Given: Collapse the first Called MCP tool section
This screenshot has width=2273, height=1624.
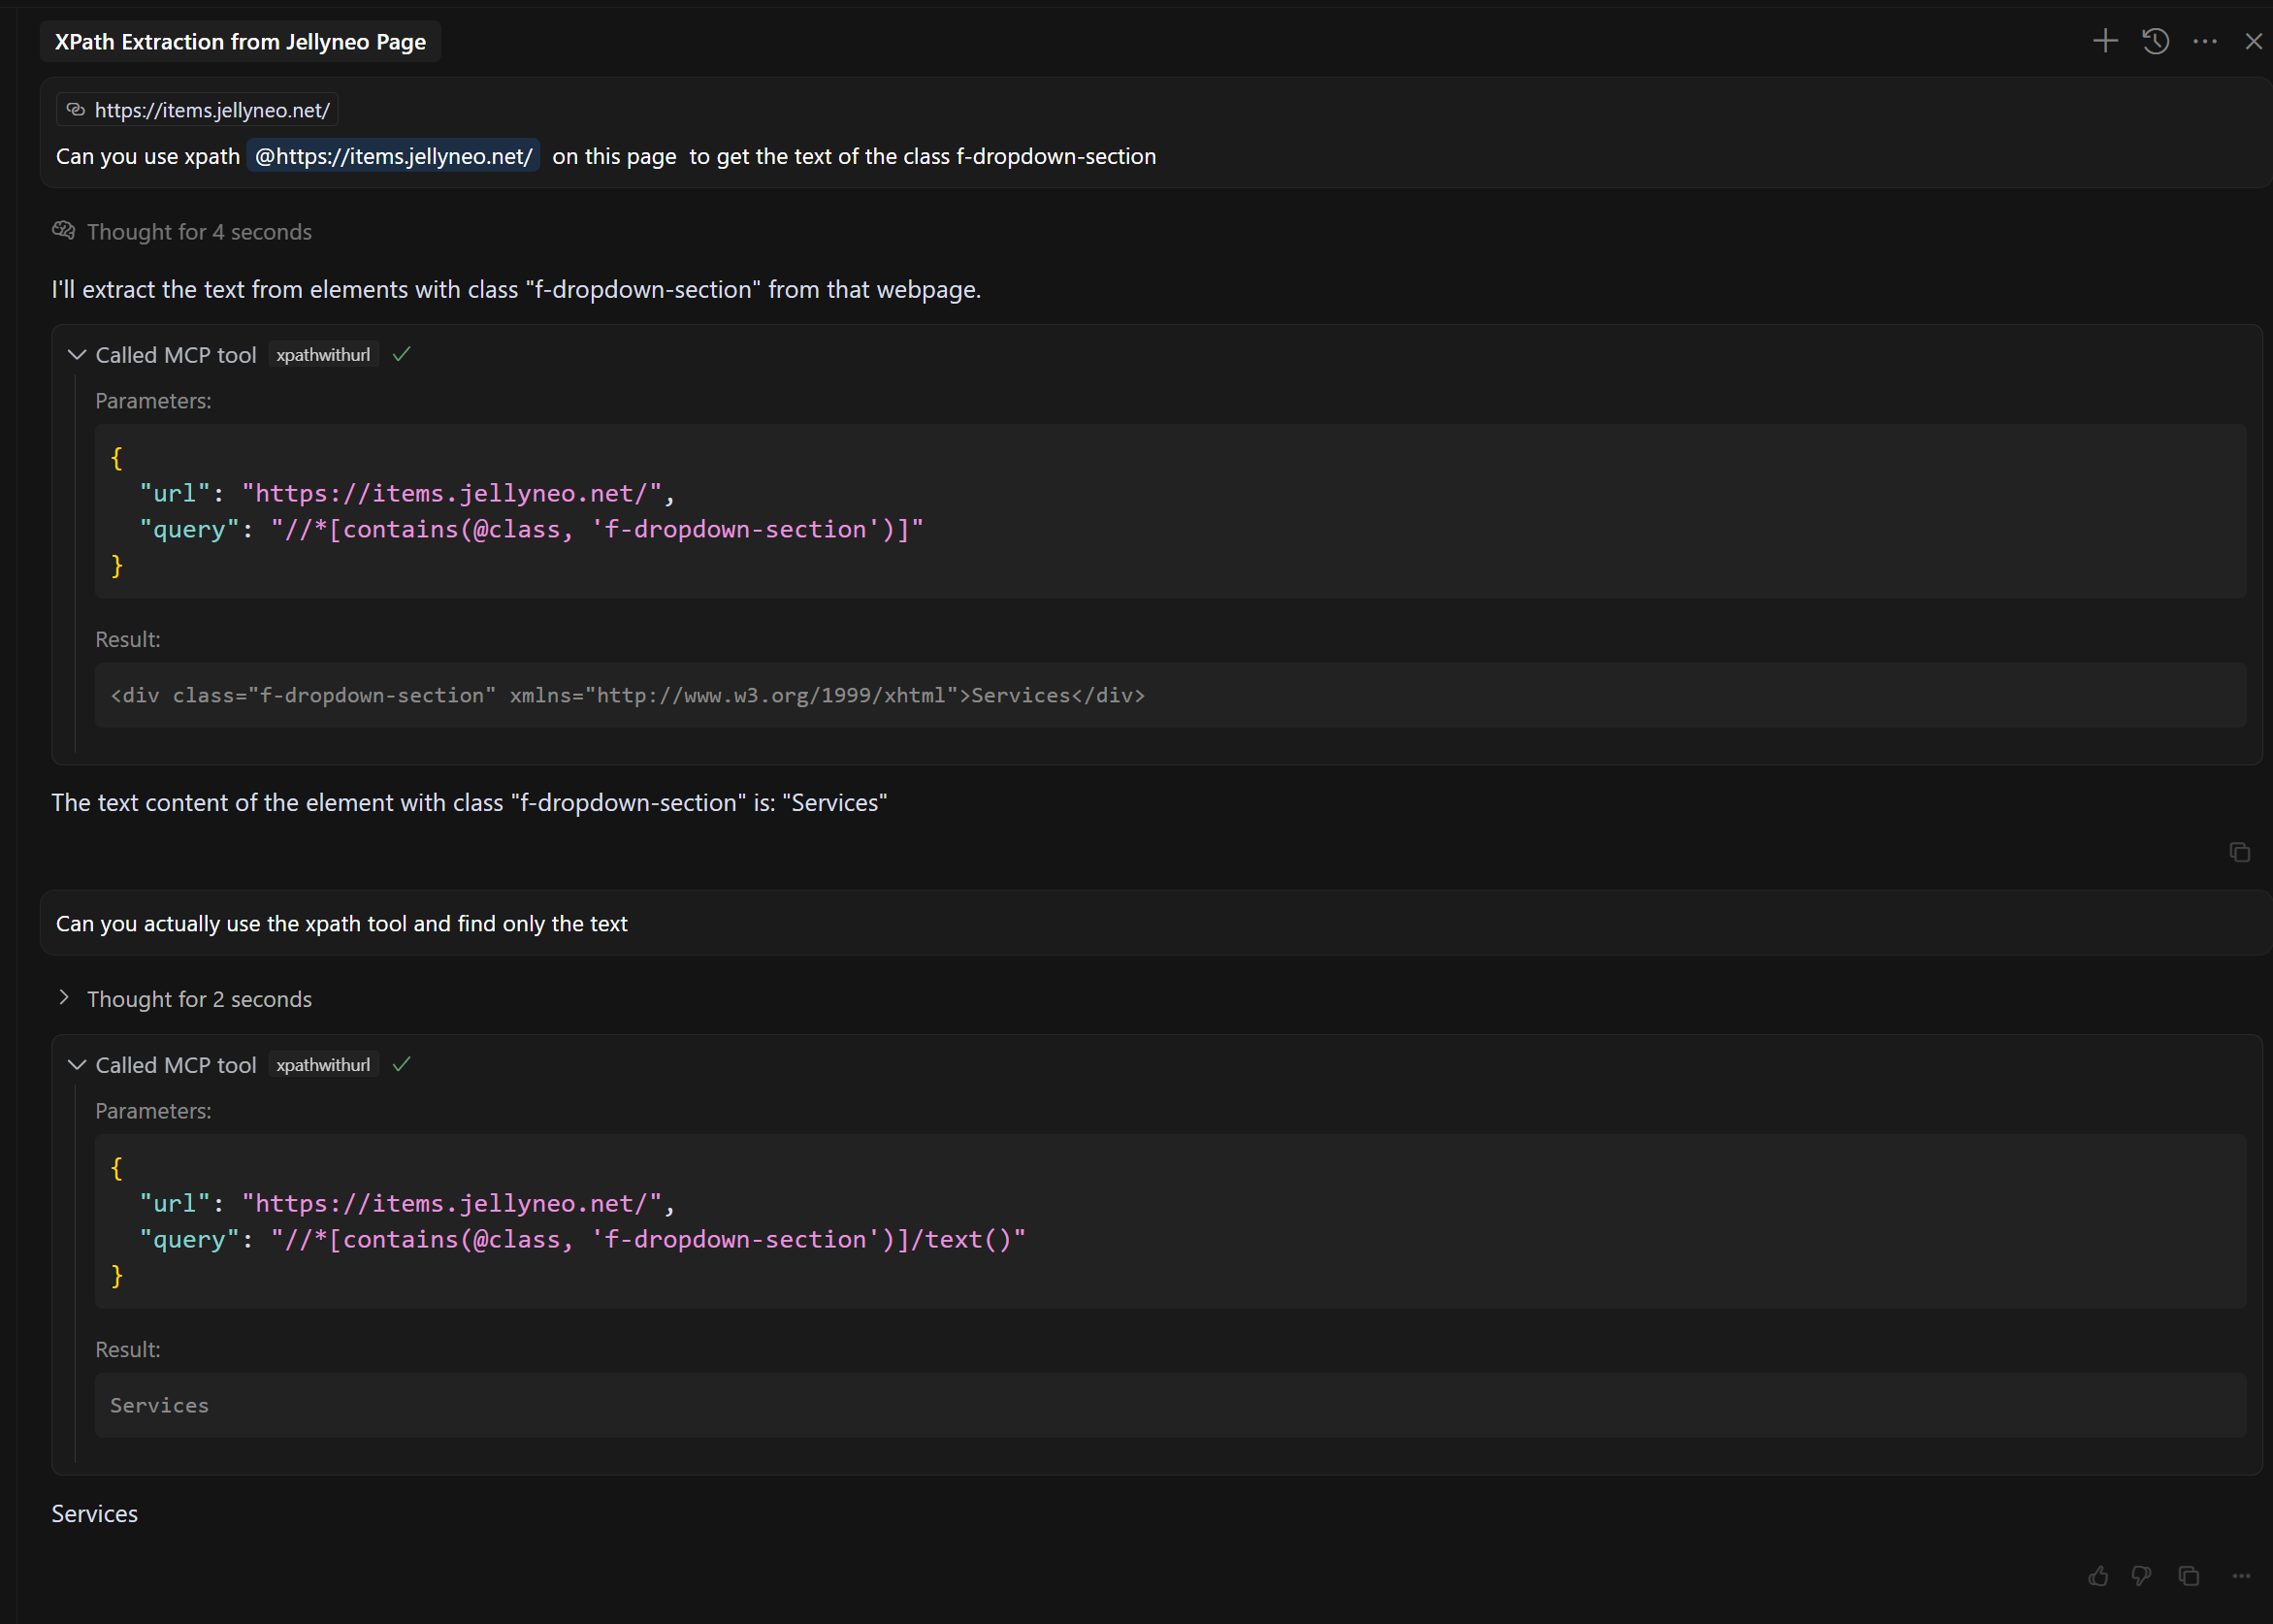Looking at the screenshot, I should [77, 355].
